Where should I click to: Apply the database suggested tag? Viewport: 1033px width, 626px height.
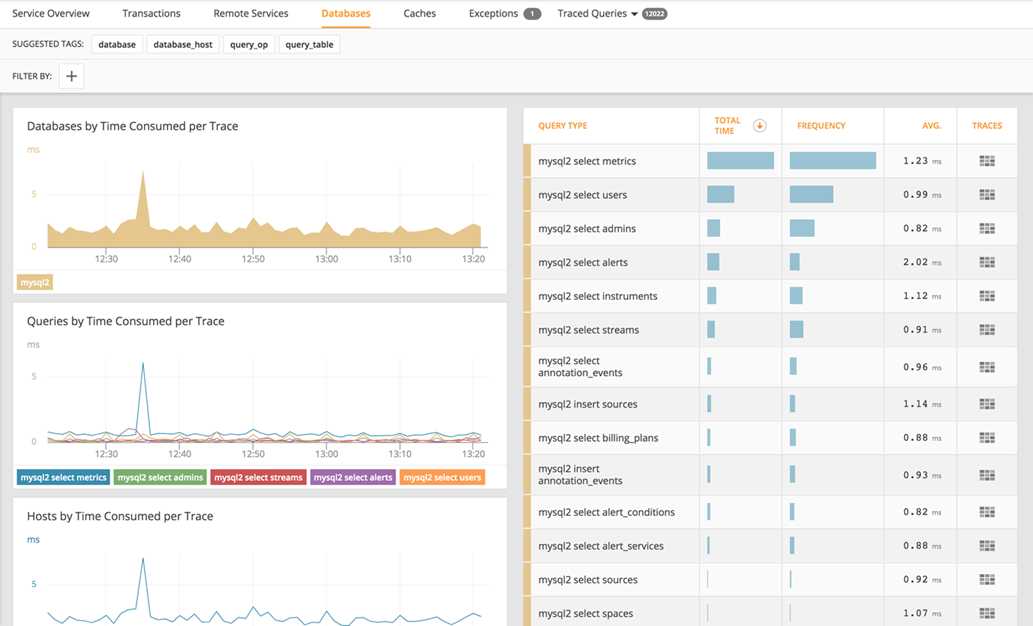click(117, 45)
